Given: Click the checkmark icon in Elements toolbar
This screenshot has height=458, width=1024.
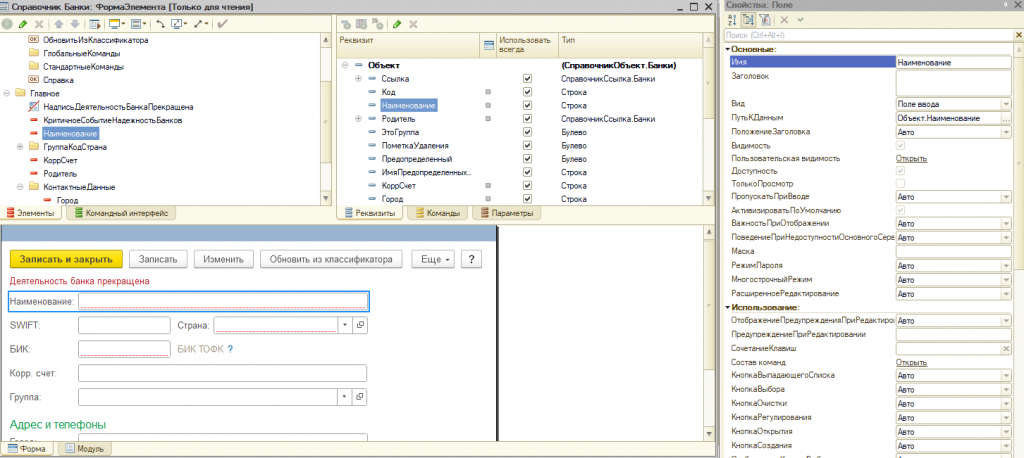Looking at the screenshot, I should 223,24.
